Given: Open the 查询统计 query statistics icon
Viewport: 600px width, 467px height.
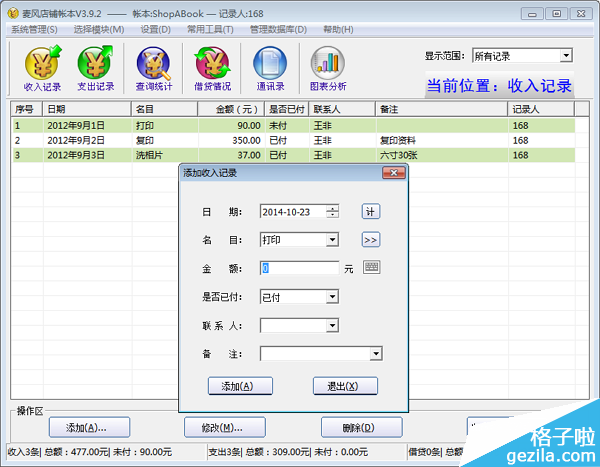Looking at the screenshot, I should click(153, 70).
